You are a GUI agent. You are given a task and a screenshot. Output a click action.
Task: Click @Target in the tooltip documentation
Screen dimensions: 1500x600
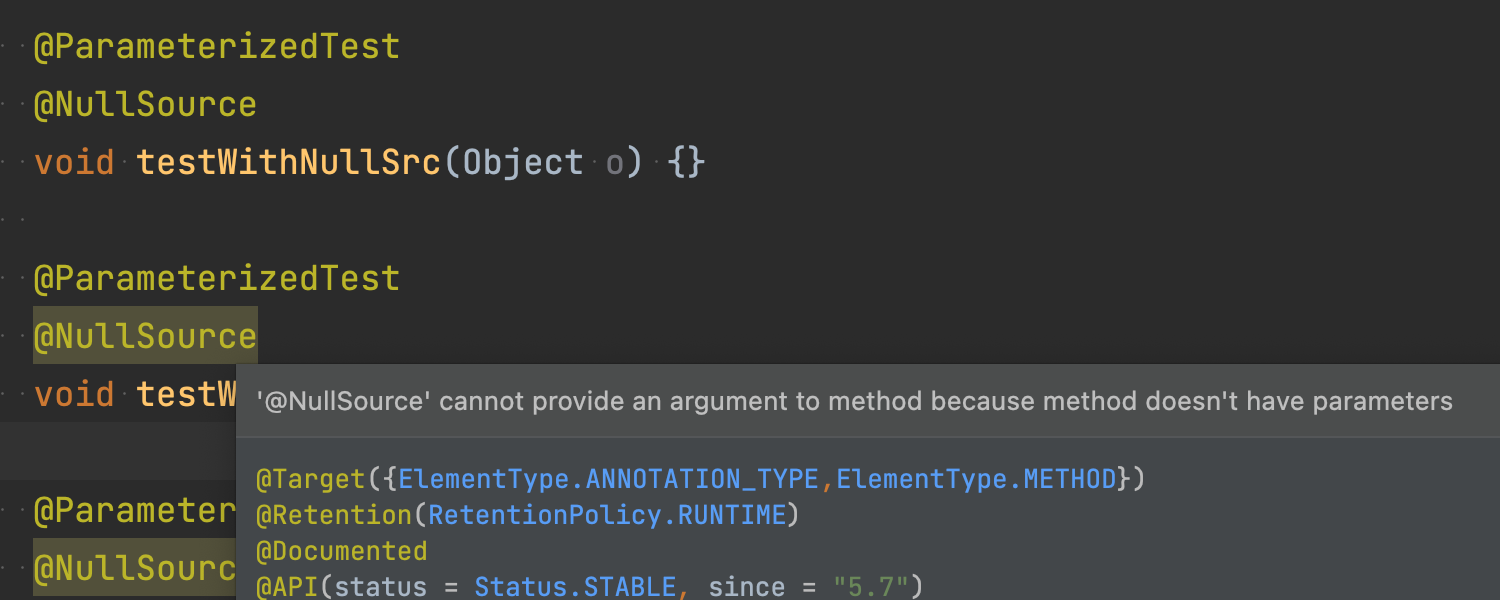(311, 480)
